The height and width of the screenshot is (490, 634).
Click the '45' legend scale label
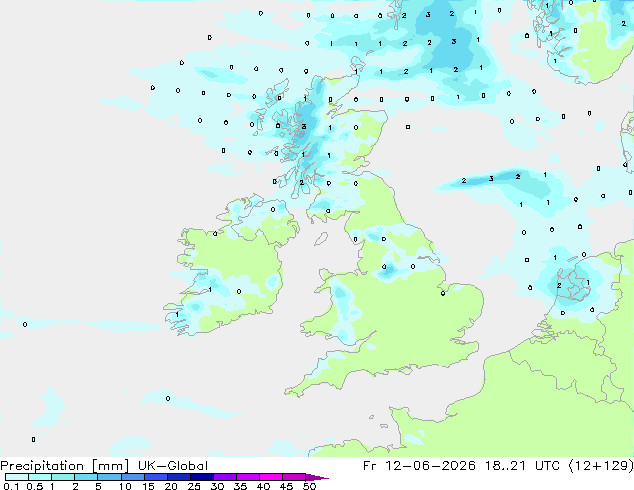286,486
